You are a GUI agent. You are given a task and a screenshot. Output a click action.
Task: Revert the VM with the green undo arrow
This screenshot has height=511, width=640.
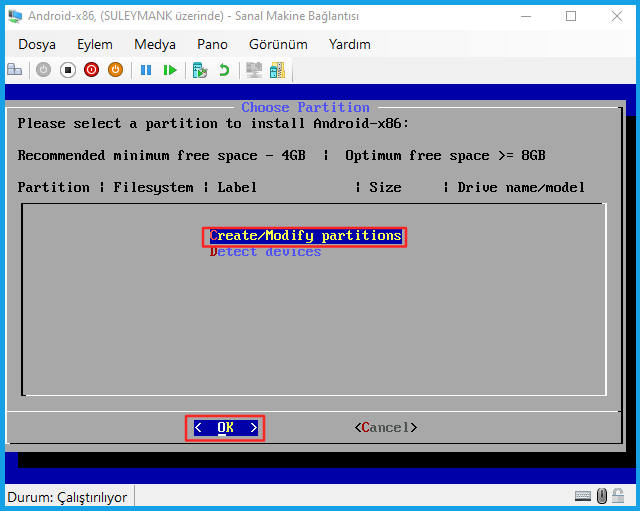(x=224, y=70)
